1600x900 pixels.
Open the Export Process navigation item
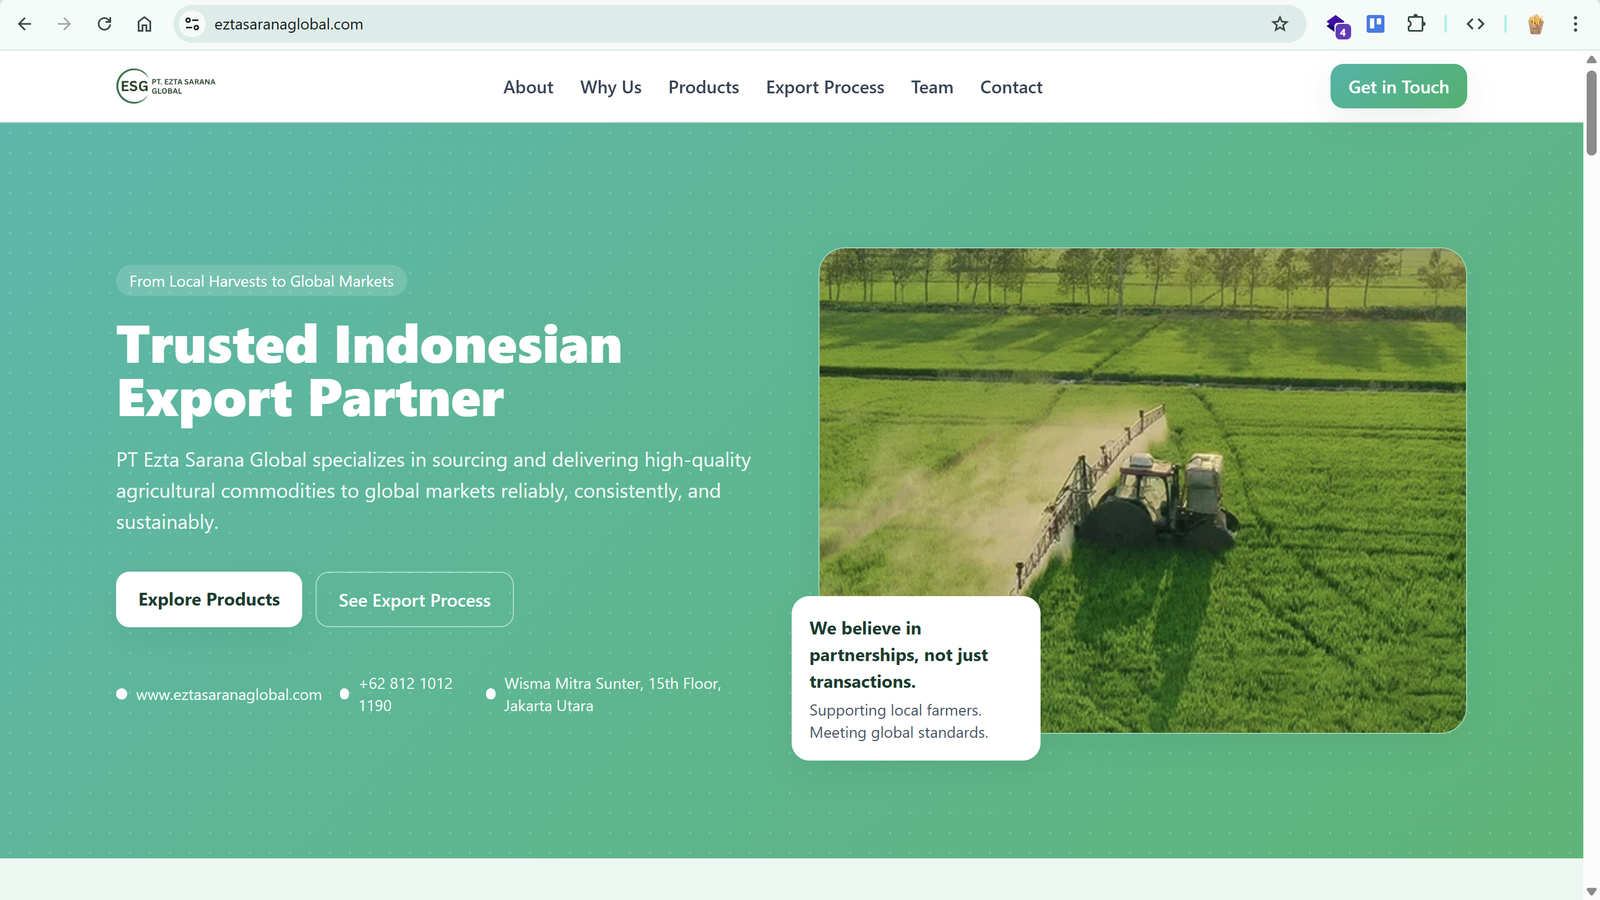pos(824,87)
